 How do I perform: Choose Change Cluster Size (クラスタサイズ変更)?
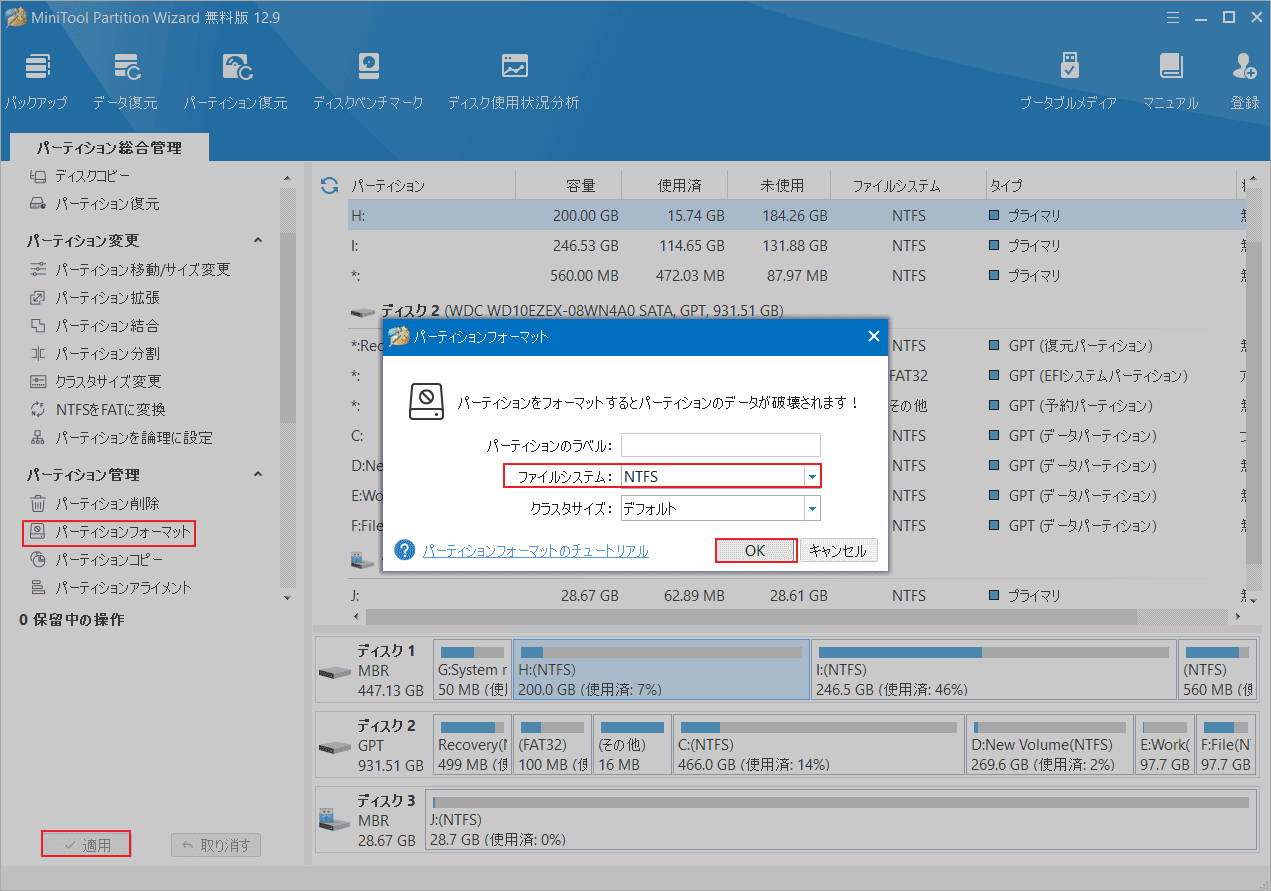[95, 382]
